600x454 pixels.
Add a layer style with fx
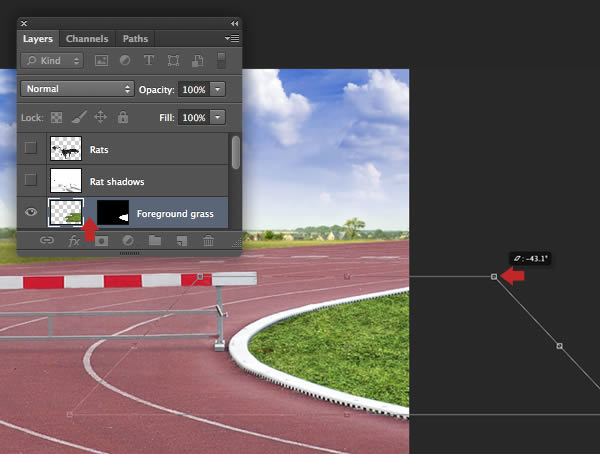pos(74,241)
